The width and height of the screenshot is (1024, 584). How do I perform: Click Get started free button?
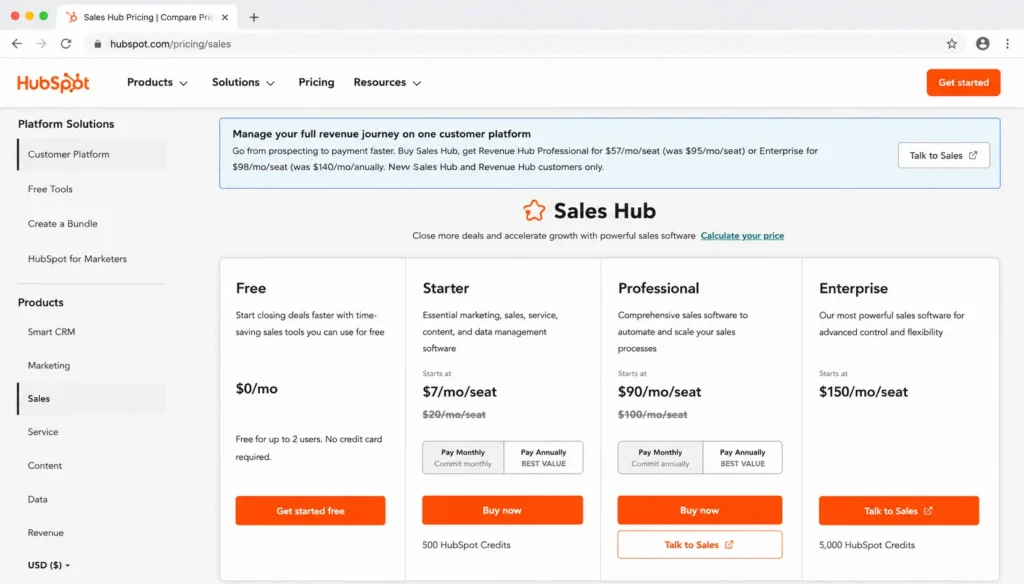(x=310, y=511)
